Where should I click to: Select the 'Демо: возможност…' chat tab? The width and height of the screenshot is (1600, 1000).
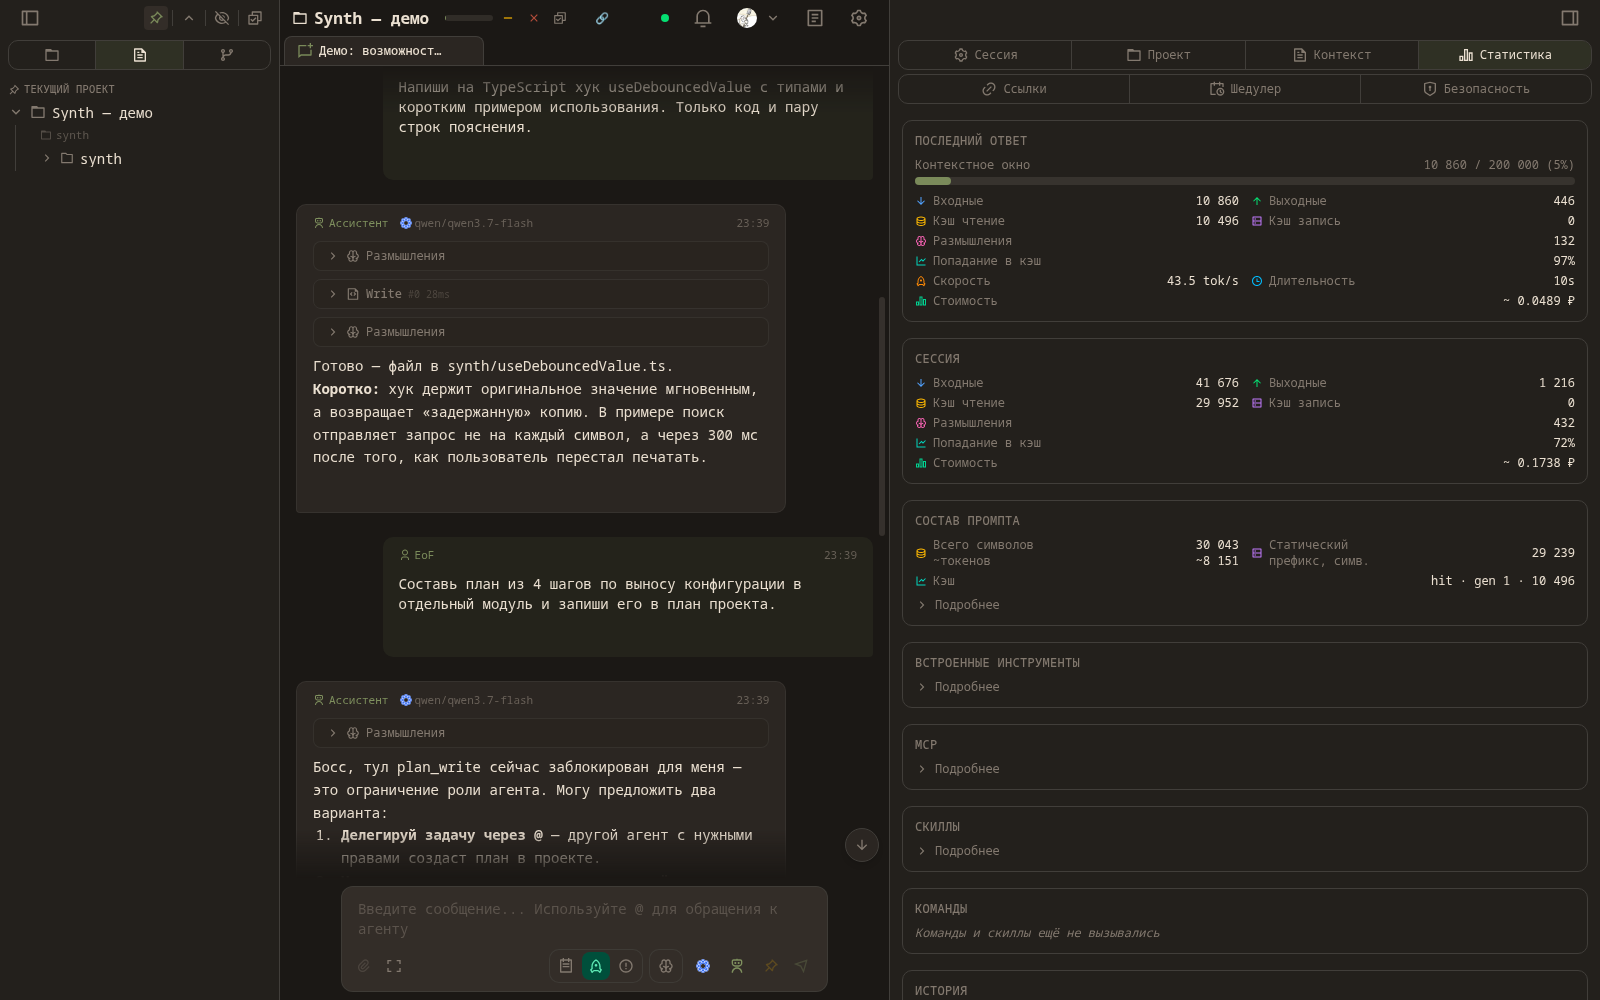click(384, 51)
